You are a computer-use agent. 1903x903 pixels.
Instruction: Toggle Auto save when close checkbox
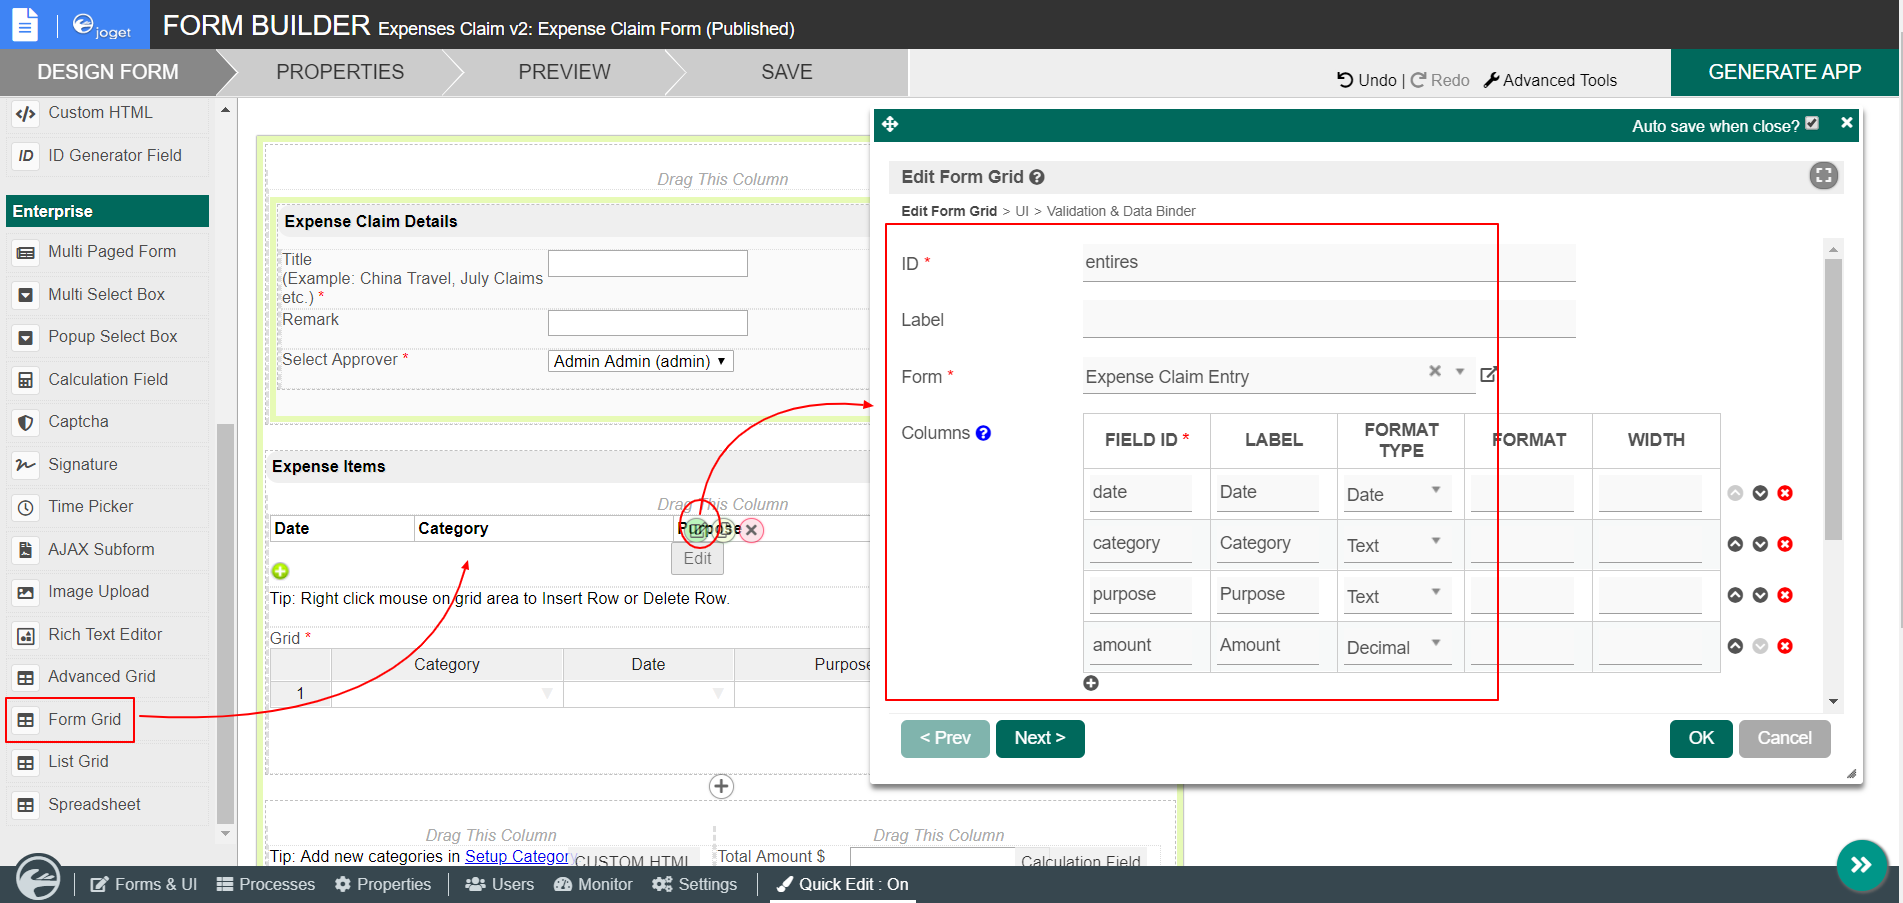click(1812, 124)
